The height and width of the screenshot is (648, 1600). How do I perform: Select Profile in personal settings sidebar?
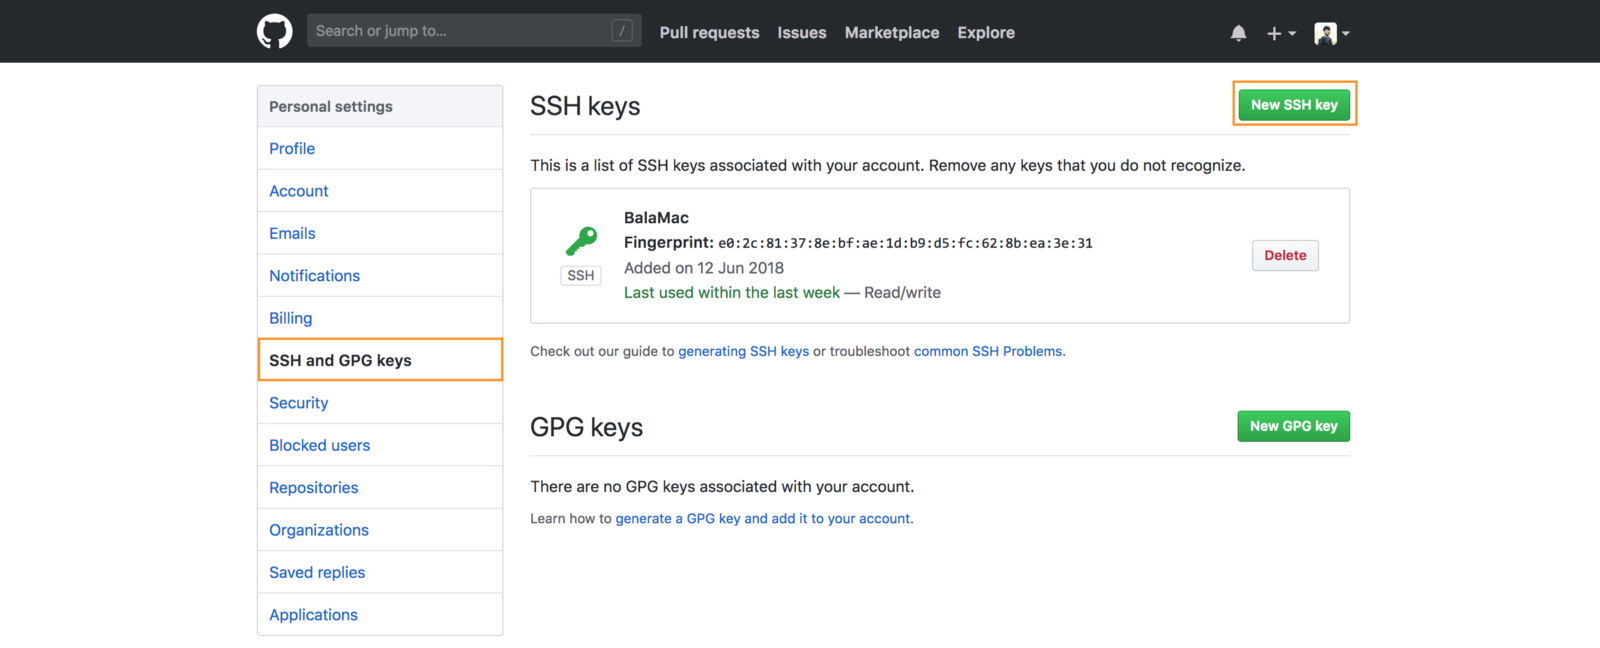[292, 149]
